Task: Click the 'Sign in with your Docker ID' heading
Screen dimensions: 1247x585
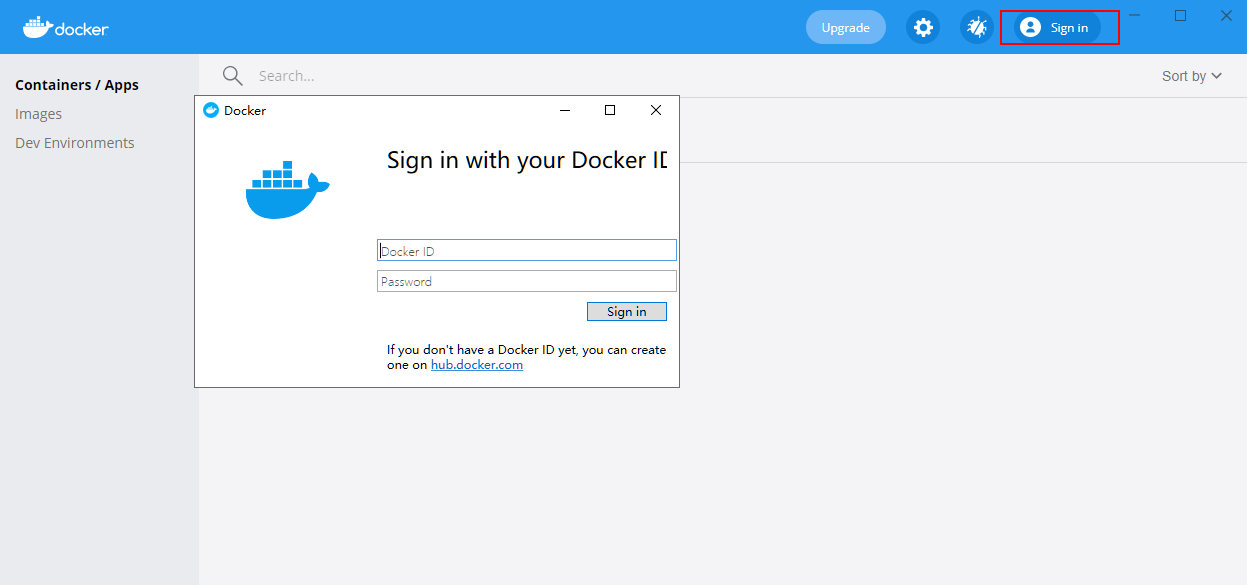Action: [x=527, y=160]
